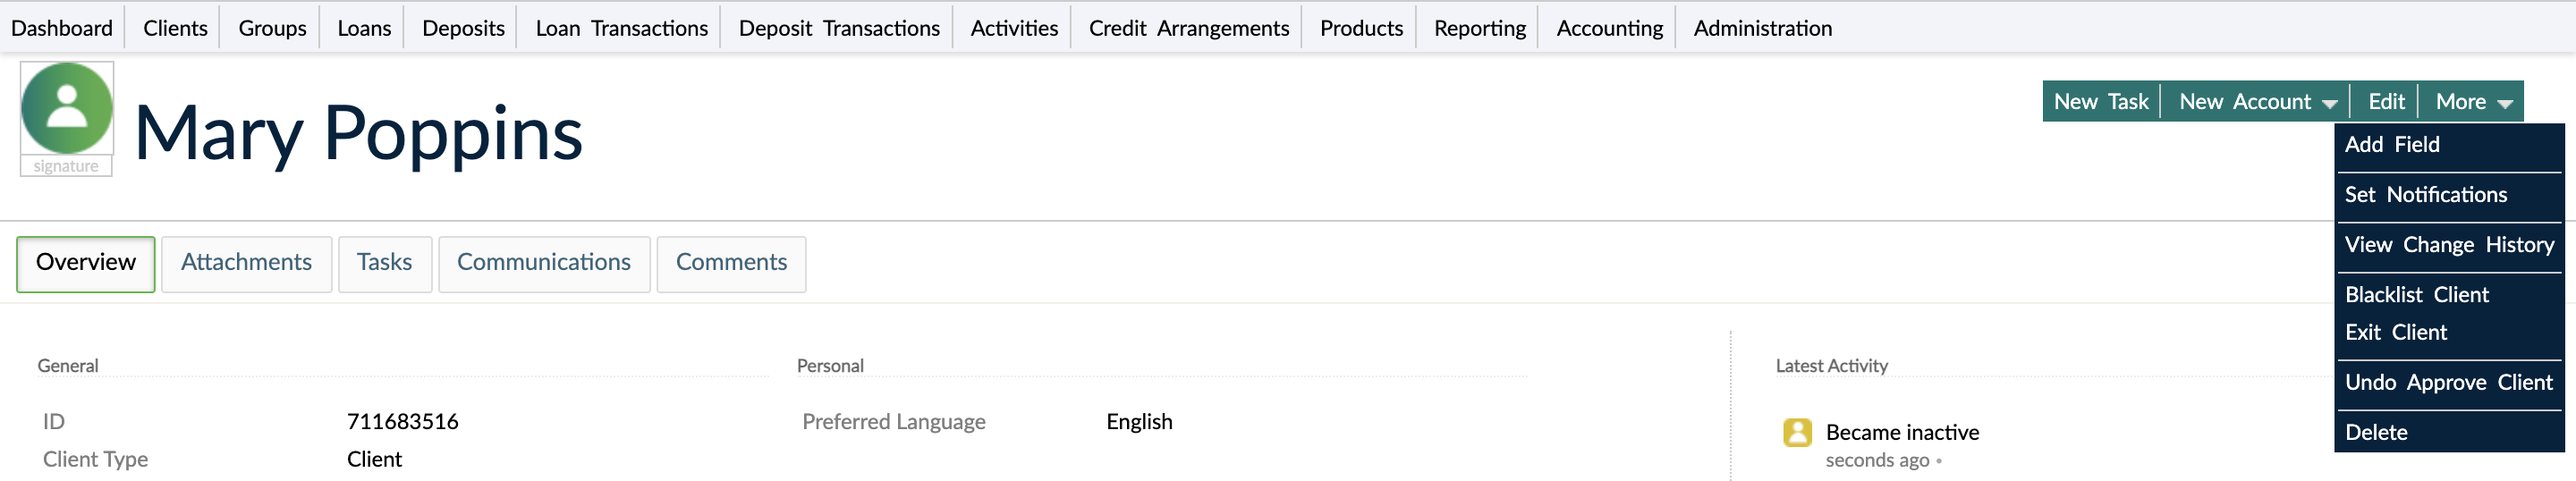Viewport: 2576px width, 481px height.
Task: Click the Edit button
Action: click(2385, 102)
